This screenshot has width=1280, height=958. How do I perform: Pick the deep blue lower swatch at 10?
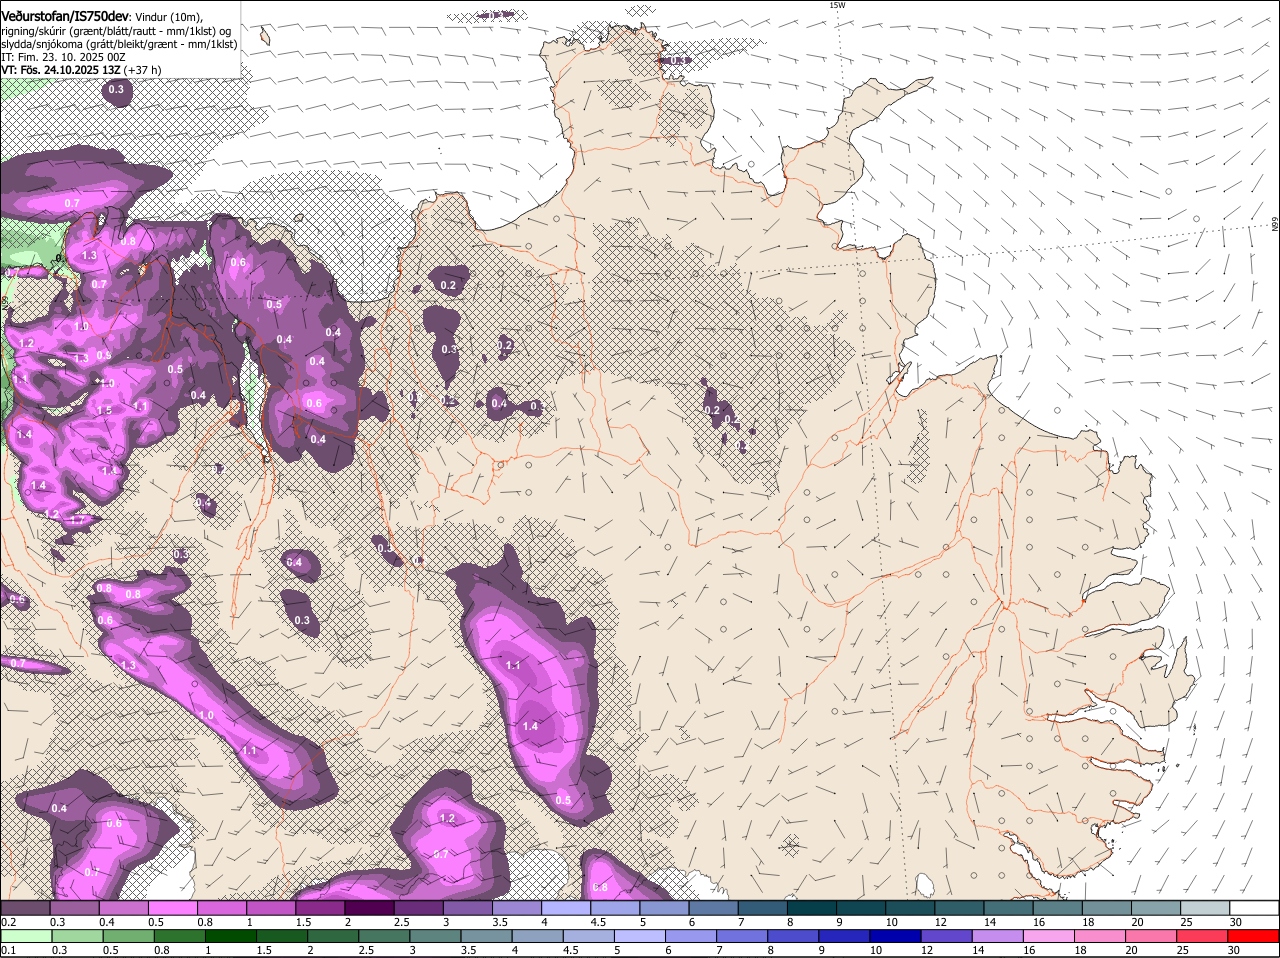895,937
